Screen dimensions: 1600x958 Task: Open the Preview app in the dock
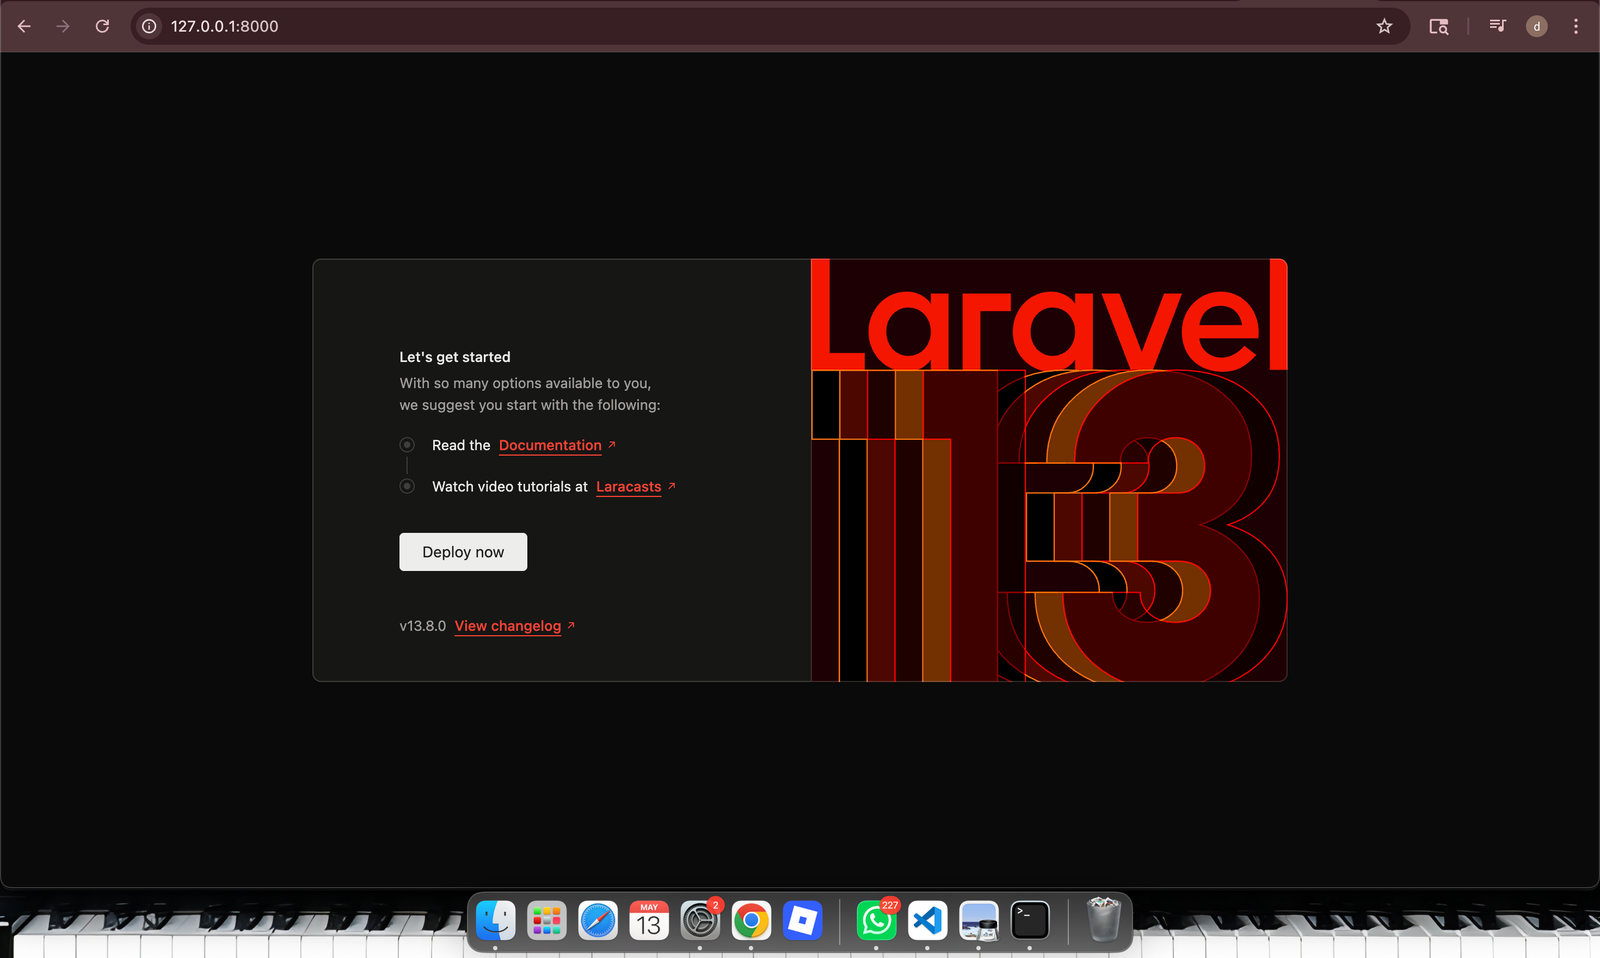coord(979,920)
